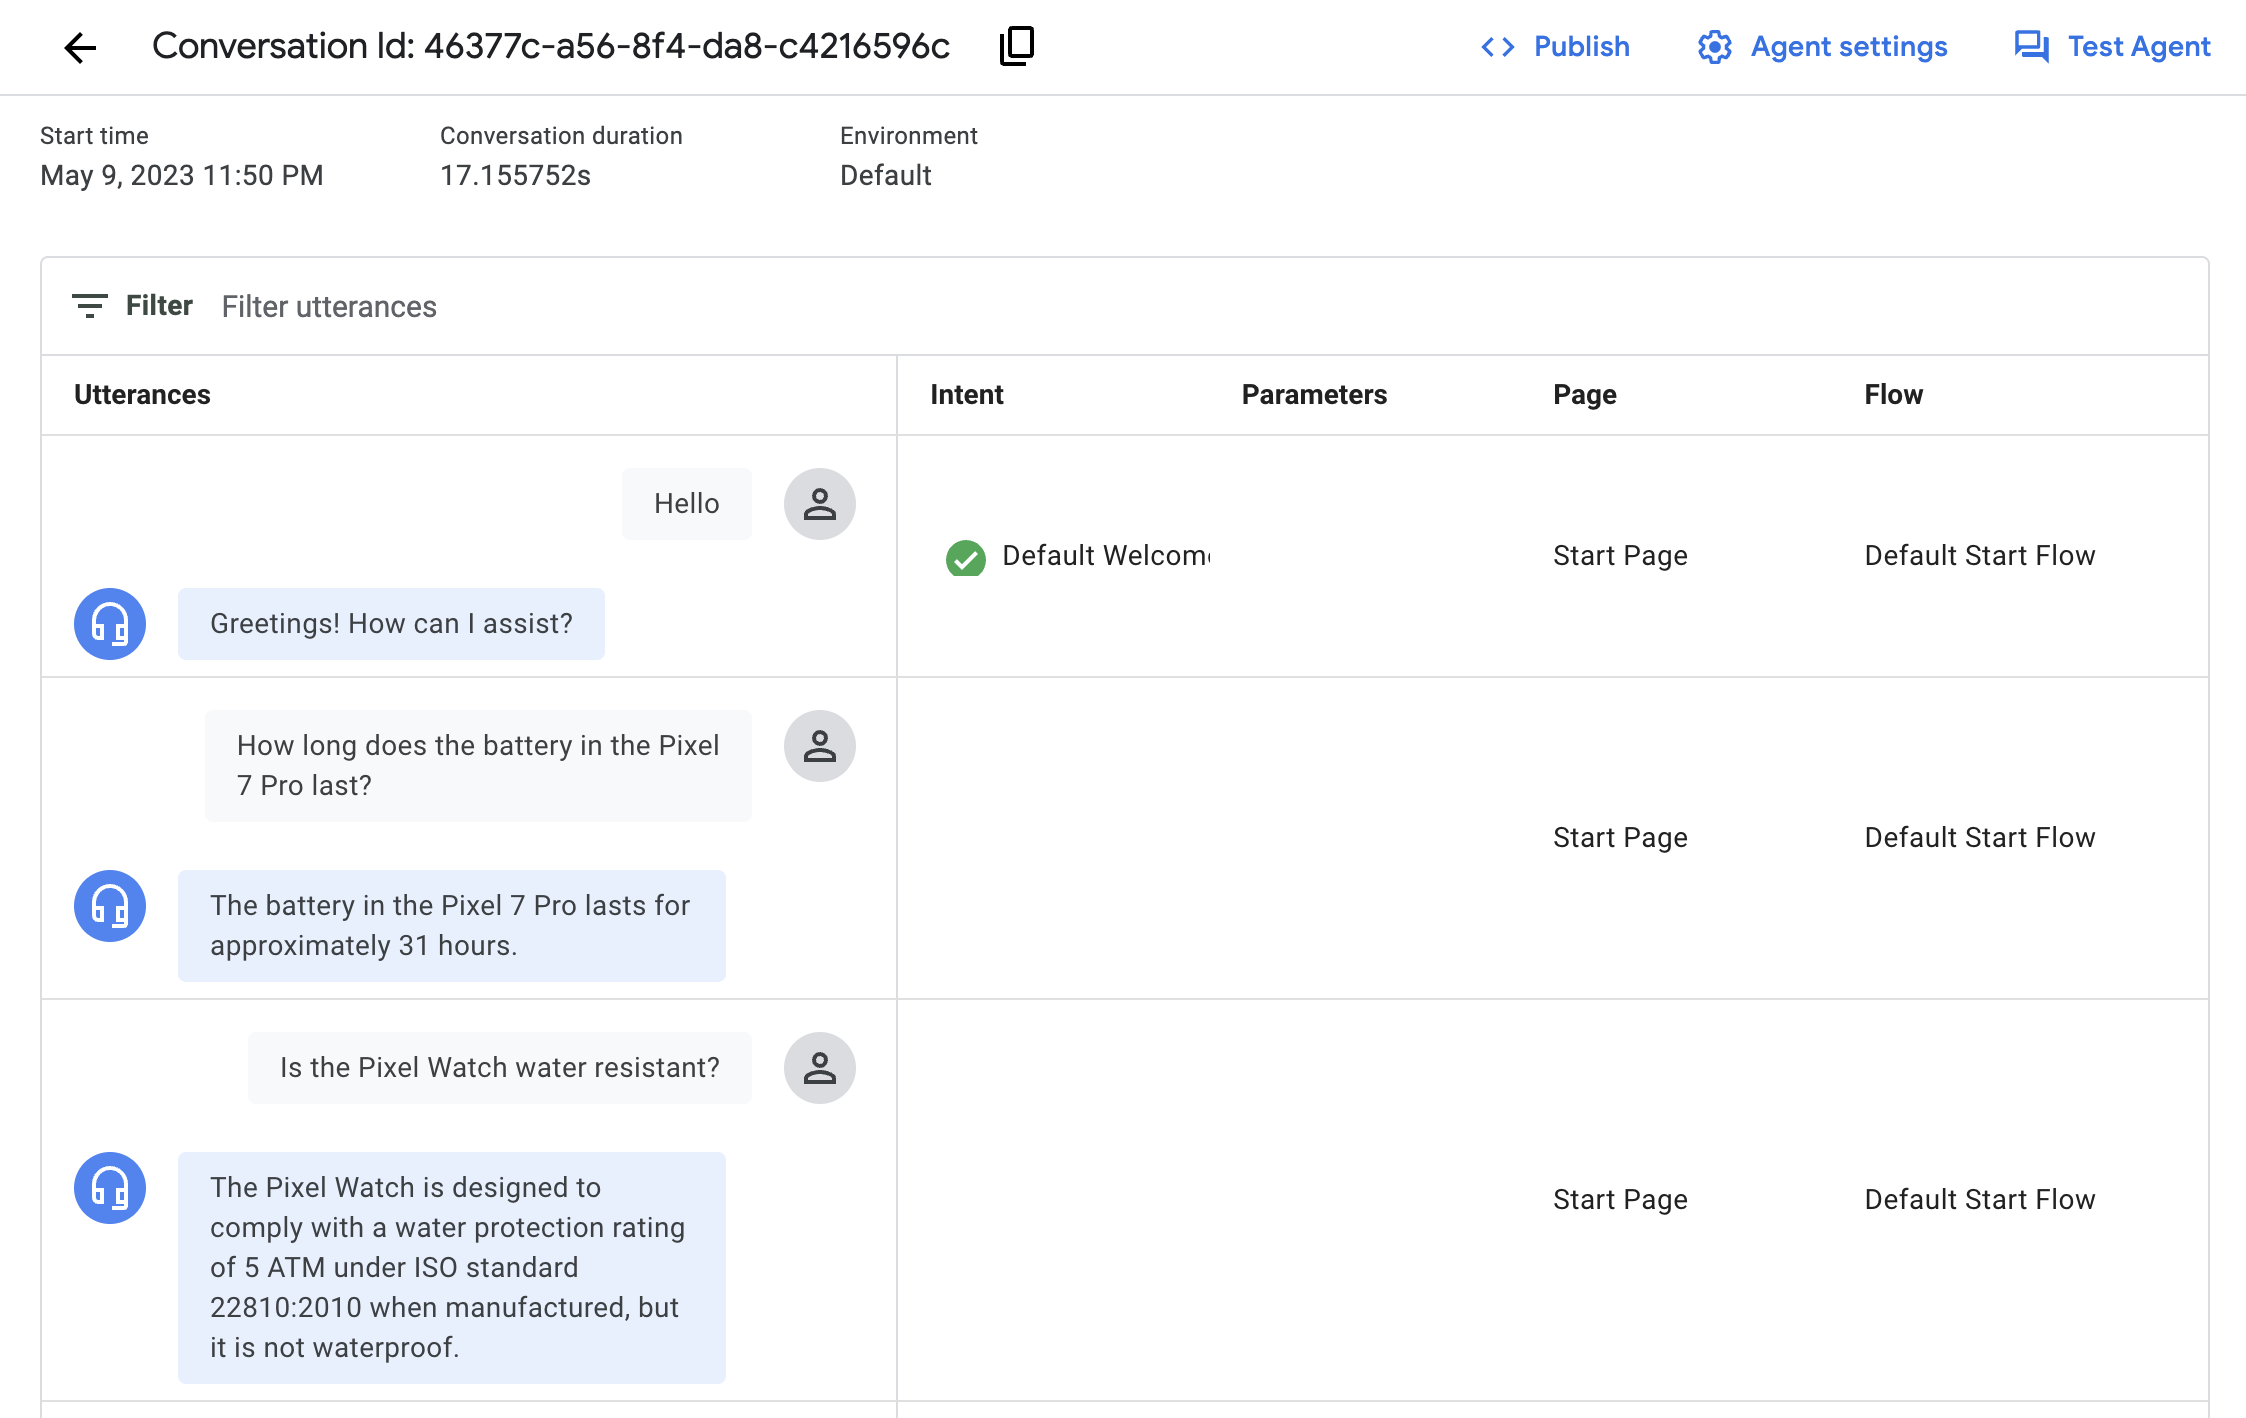
Task: Expand the Flow column header
Action: (1893, 394)
